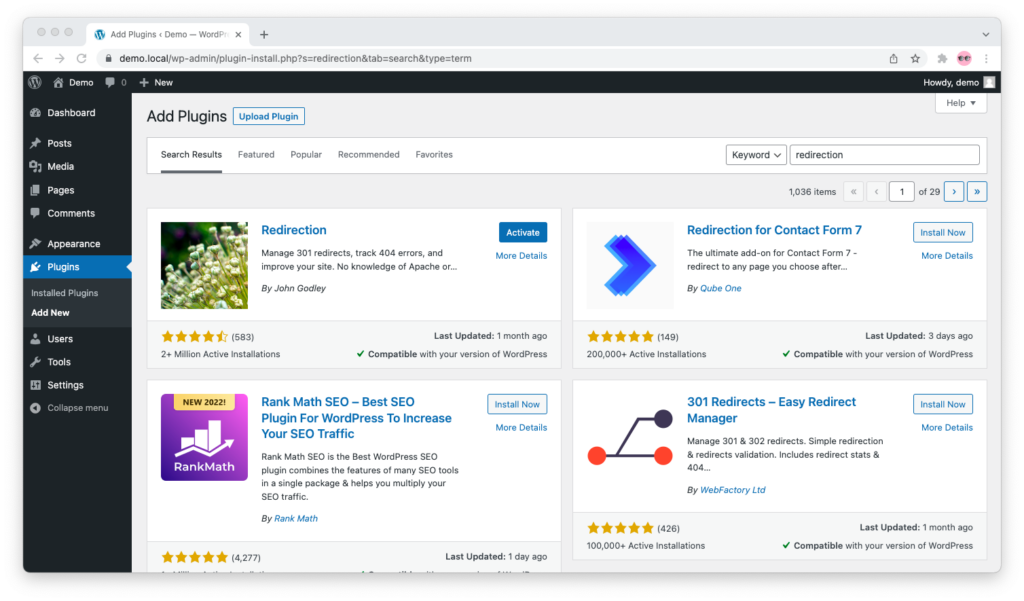The width and height of the screenshot is (1024, 601).
Task: Open the 301 Redirects plugin title
Action: coord(771,410)
